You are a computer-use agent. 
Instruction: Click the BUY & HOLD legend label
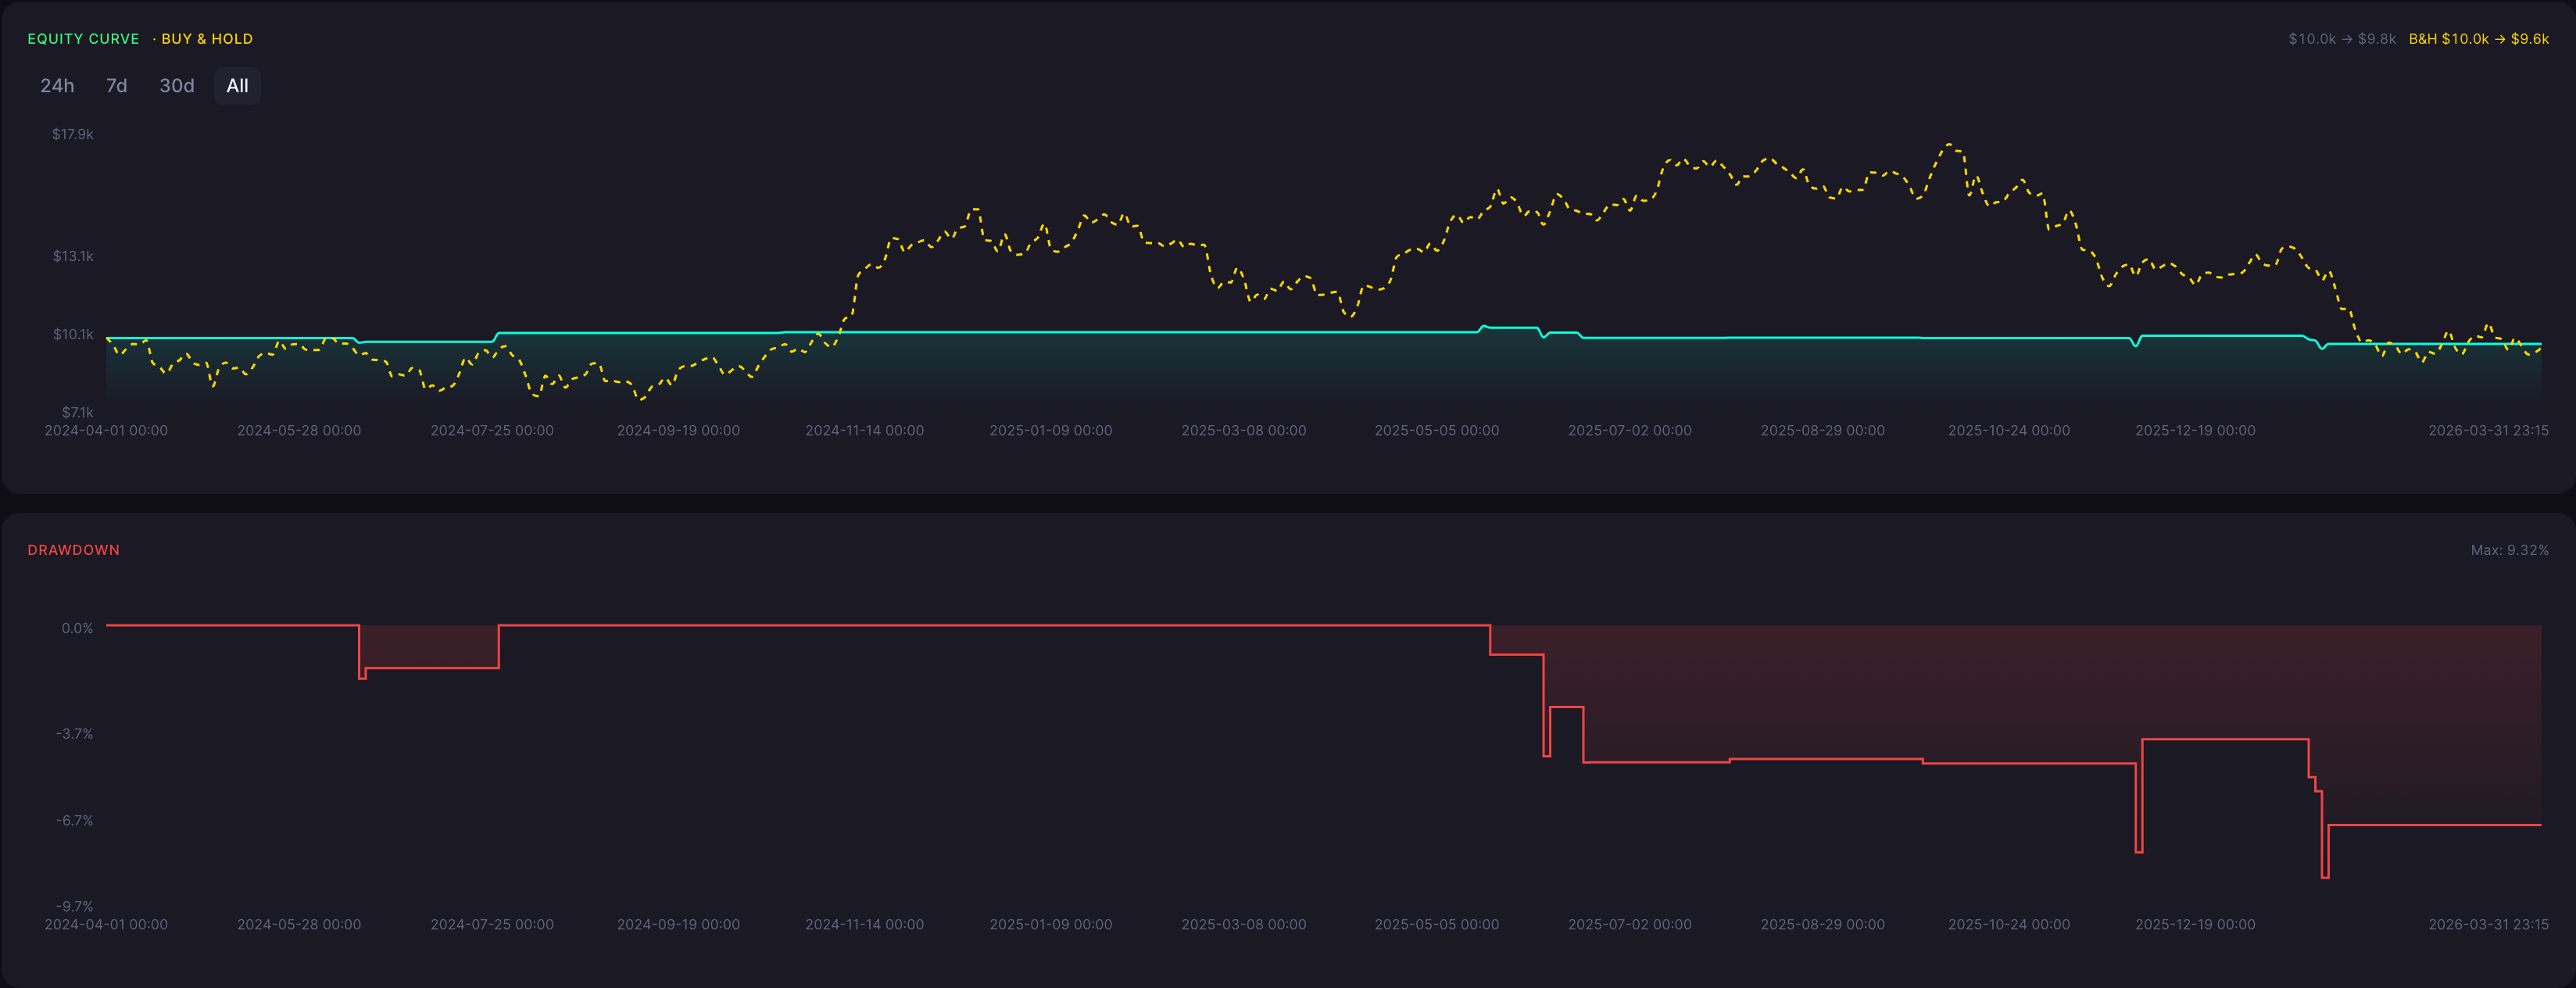pos(207,39)
